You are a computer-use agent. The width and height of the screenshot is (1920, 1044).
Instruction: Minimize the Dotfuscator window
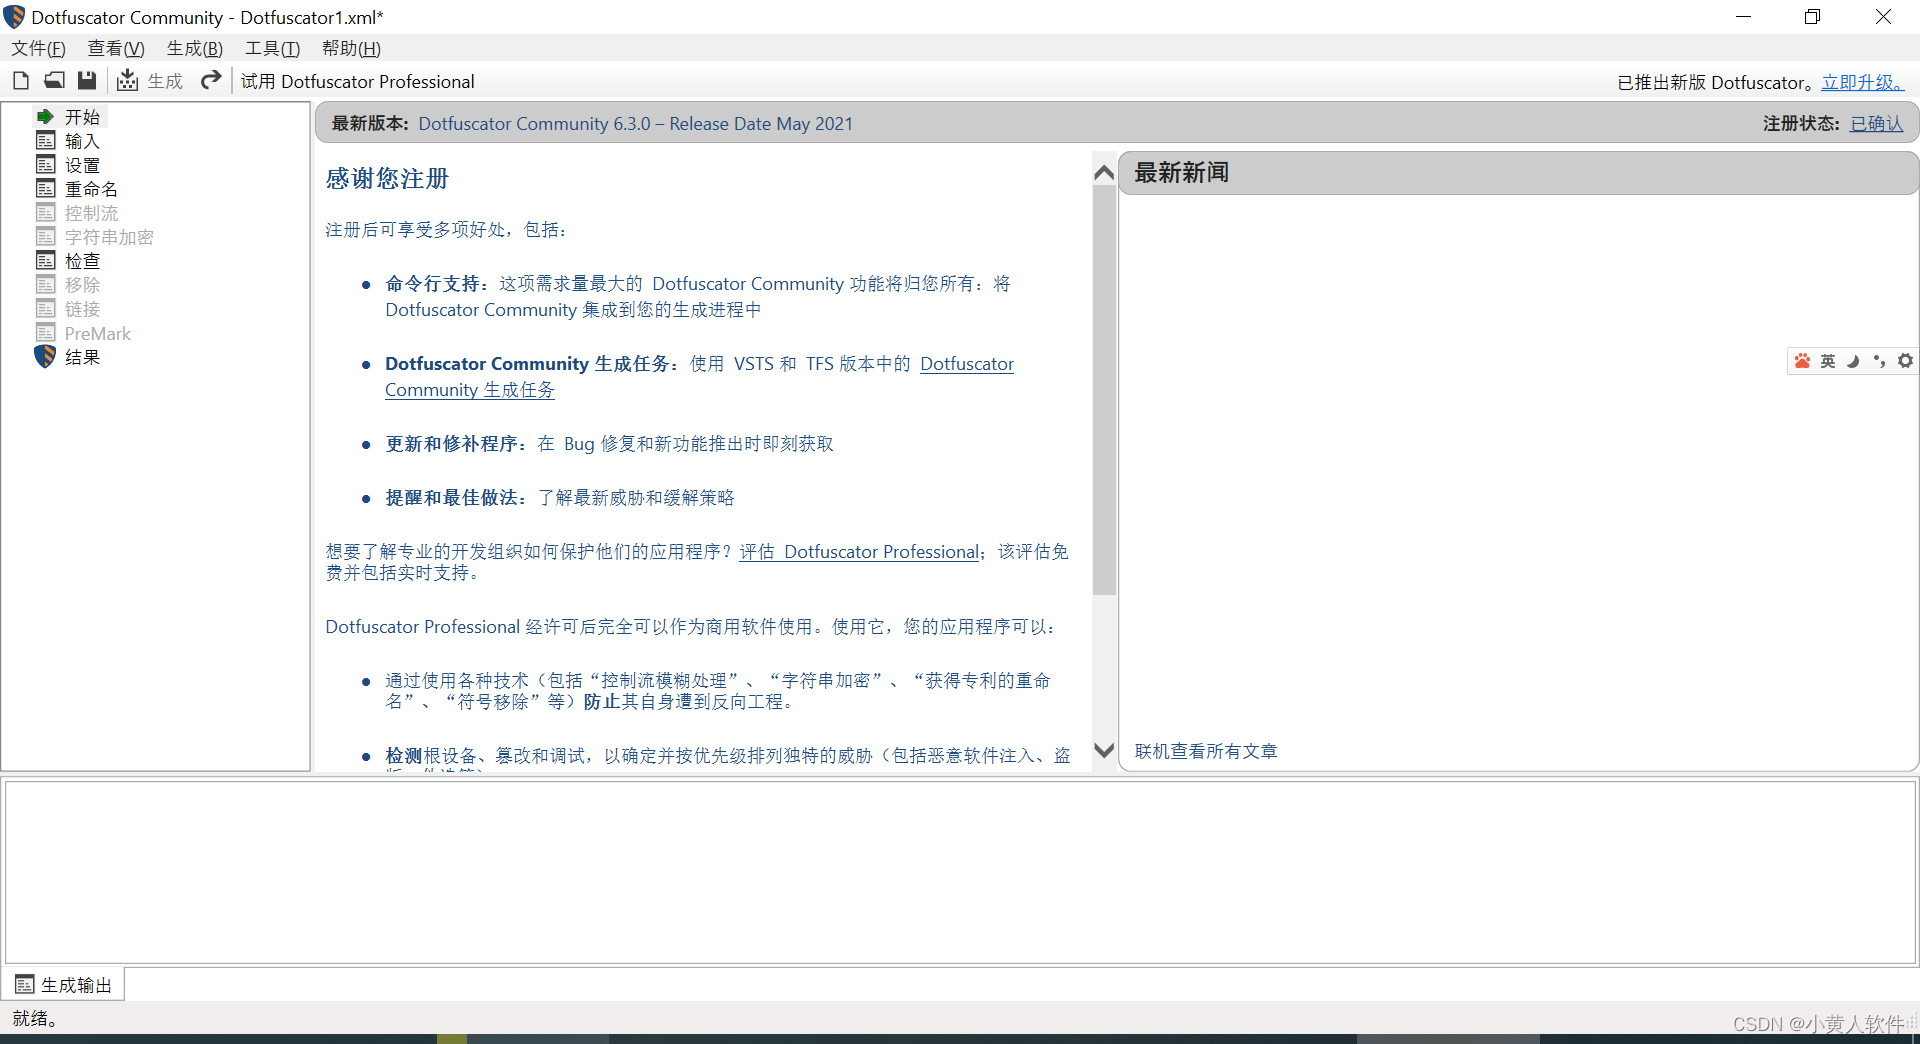point(1743,17)
